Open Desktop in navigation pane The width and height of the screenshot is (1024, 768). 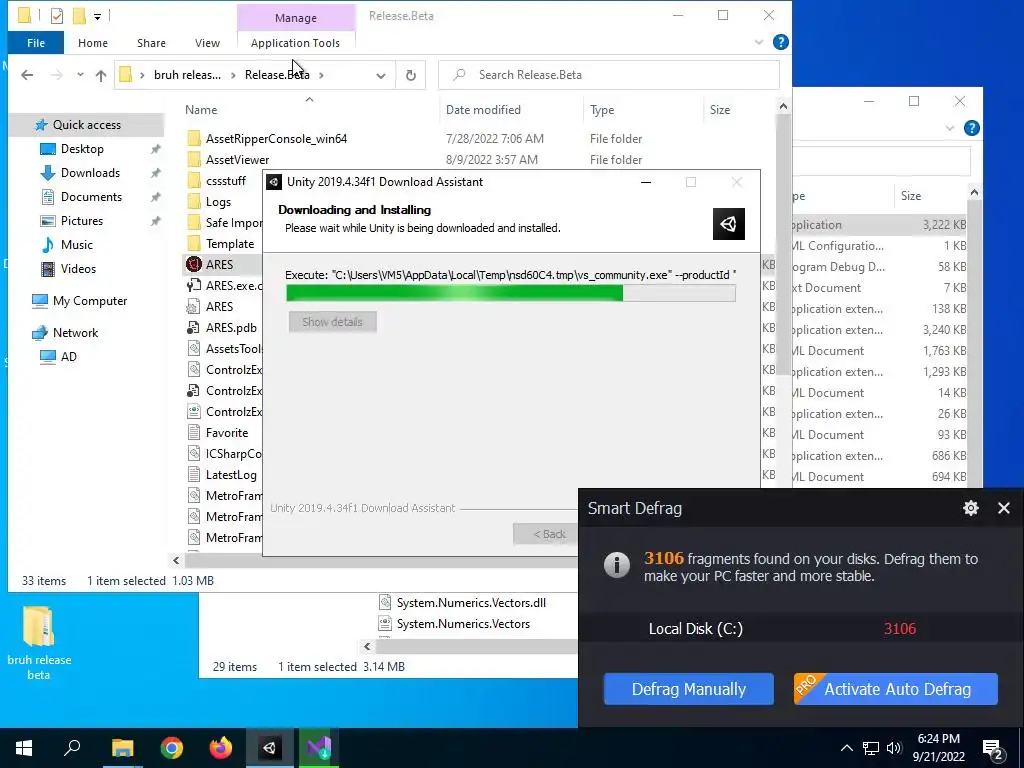click(82, 149)
